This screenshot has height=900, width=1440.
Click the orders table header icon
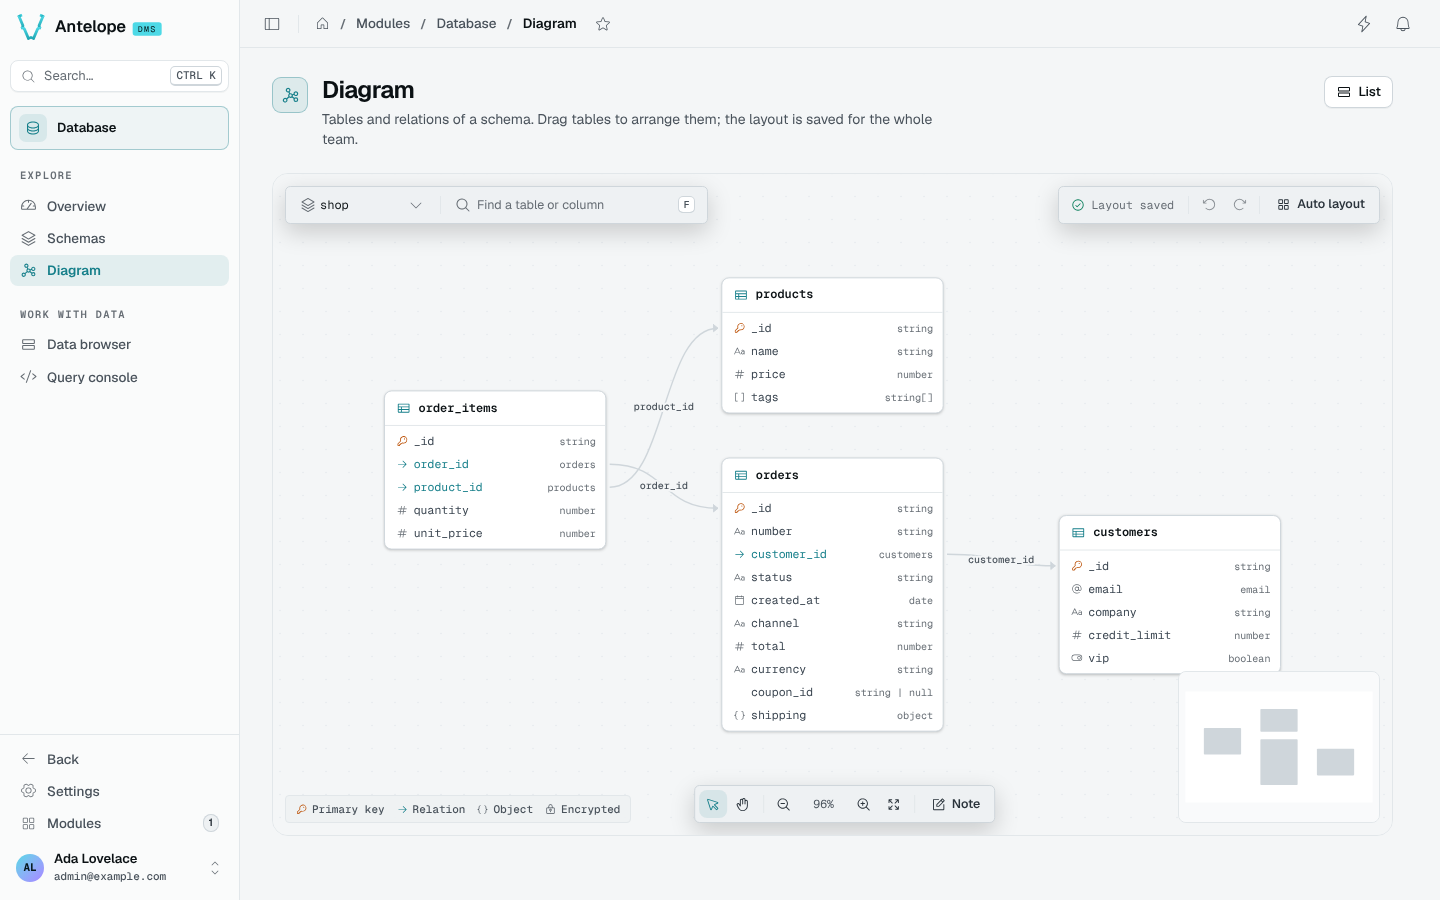coord(741,476)
